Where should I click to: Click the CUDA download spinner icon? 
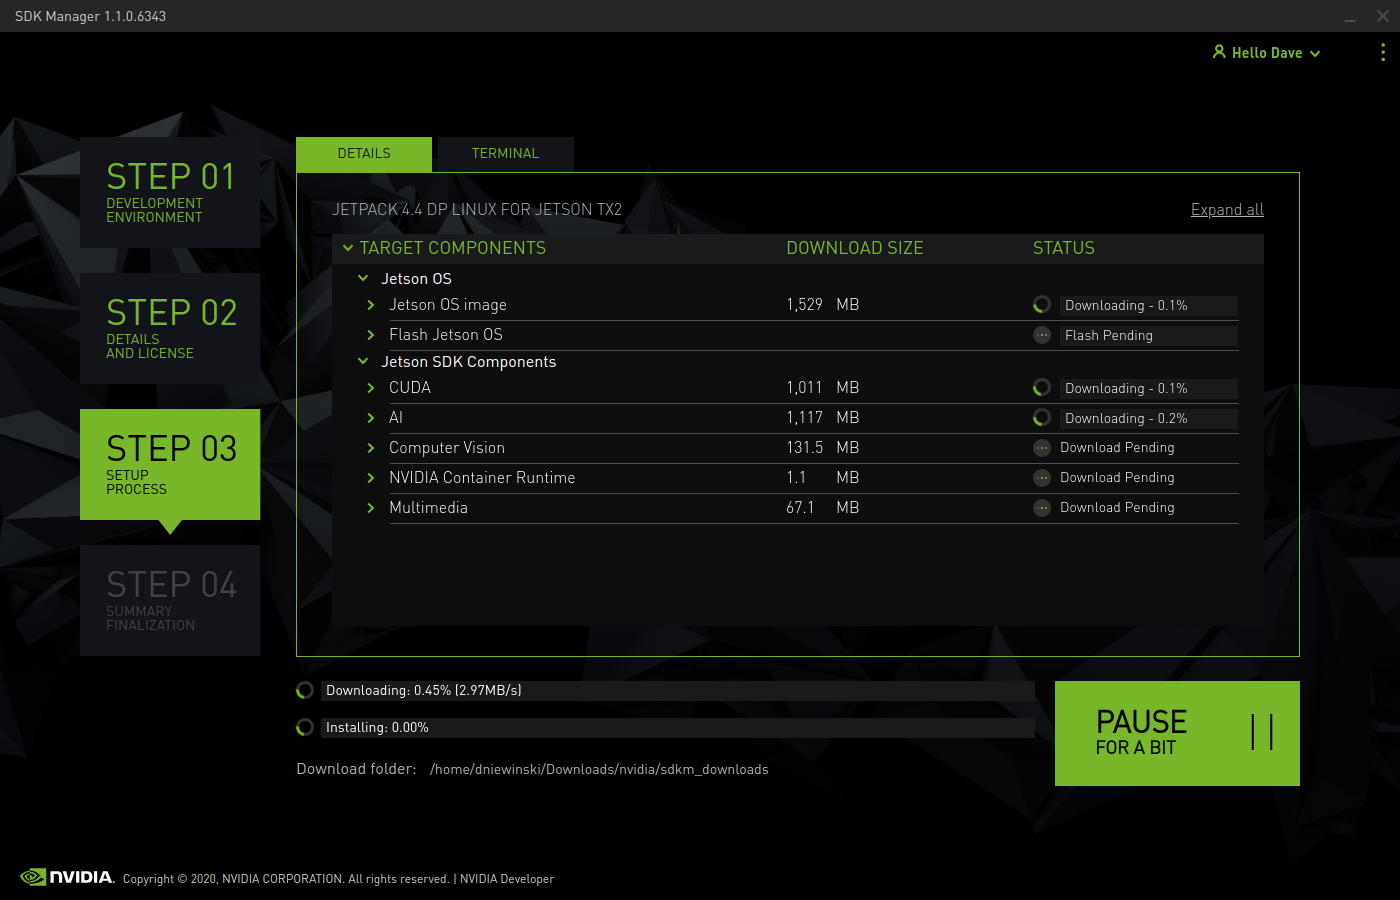[1042, 388]
